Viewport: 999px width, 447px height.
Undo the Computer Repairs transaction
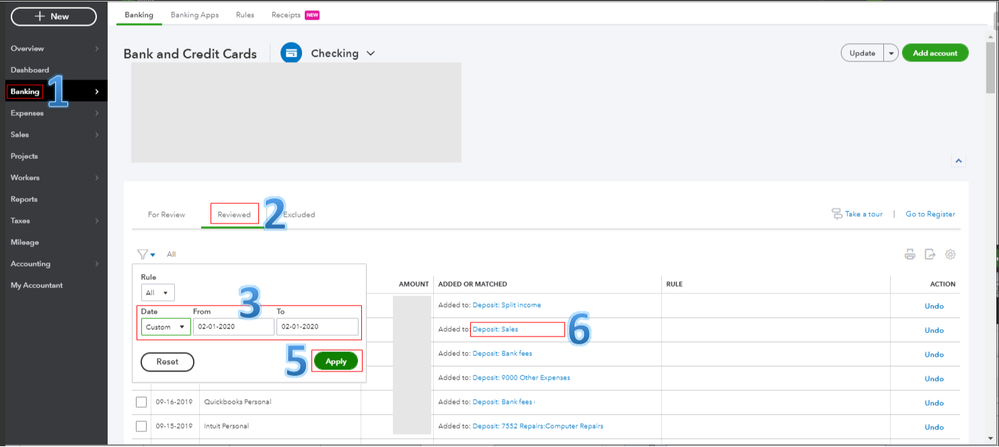pyautogui.click(x=934, y=427)
